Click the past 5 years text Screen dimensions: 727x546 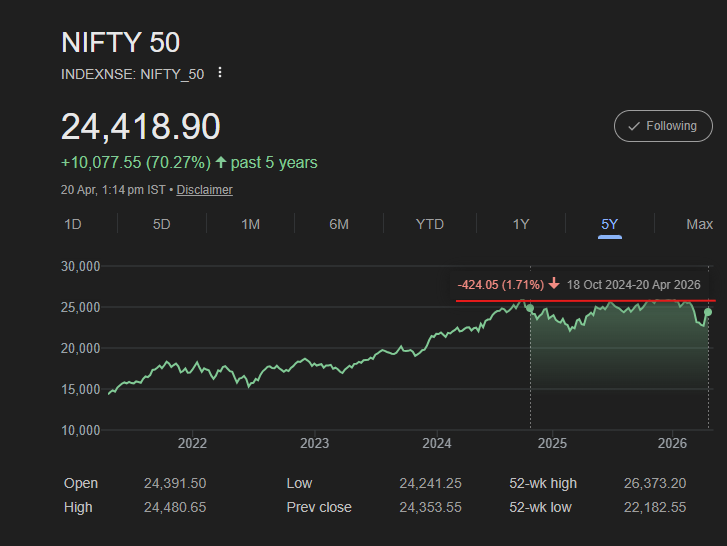coord(274,163)
